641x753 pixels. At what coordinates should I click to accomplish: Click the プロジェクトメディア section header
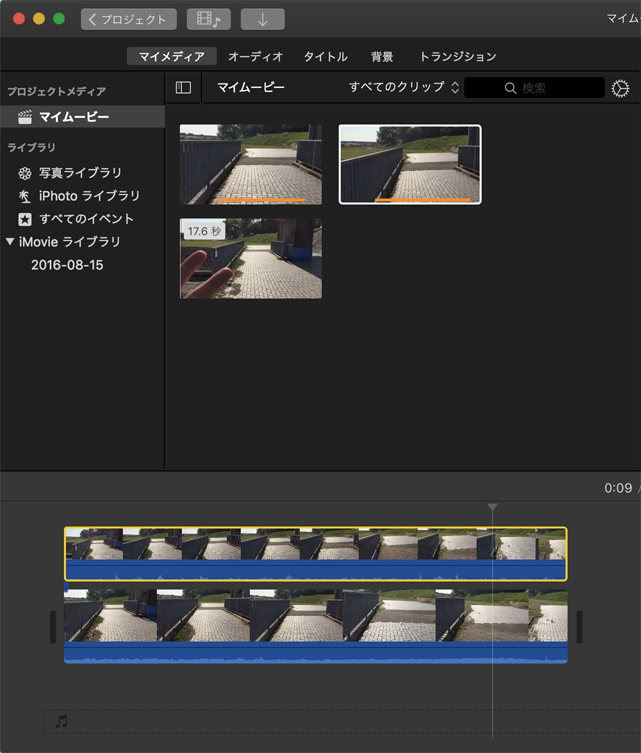pyautogui.click(x=56, y=91)
